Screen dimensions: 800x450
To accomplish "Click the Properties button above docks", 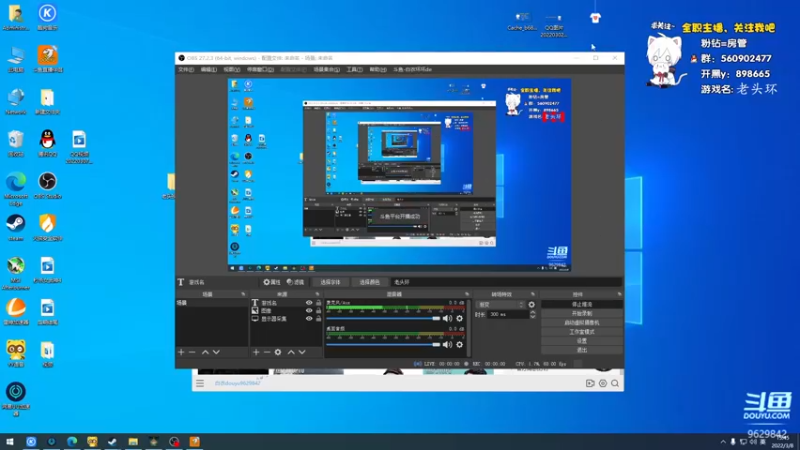I will point(271,282).
